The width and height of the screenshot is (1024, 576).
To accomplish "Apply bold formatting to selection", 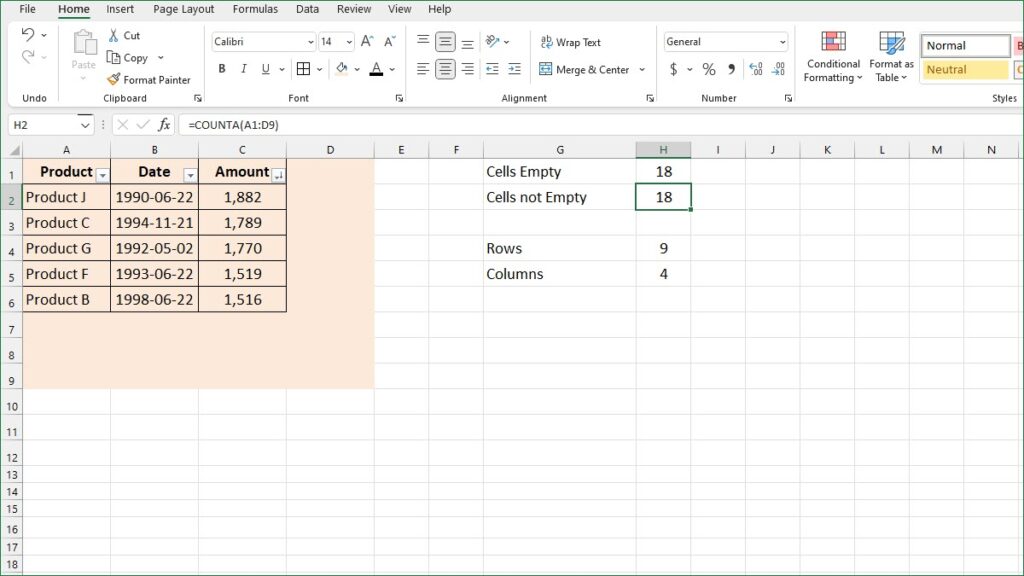I will pyautogui.click(x=222, y=69).
